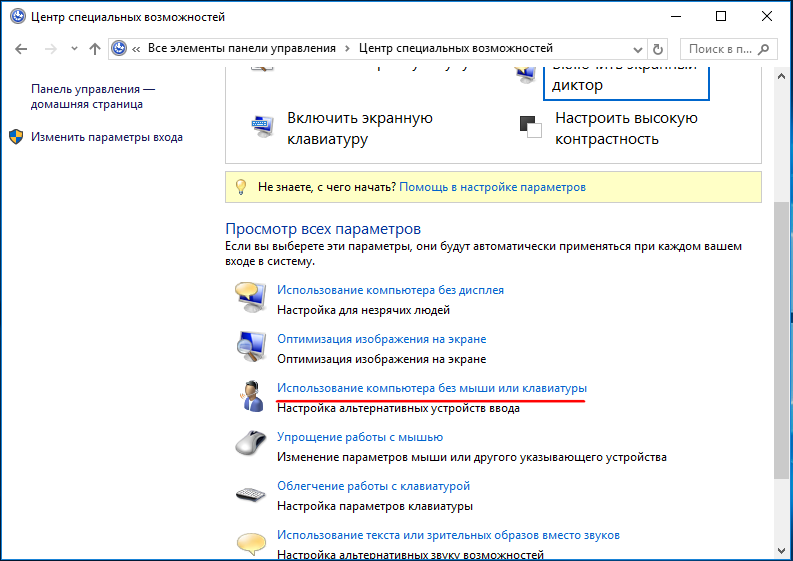
Task: Go up one level with the up arrow
Action: click(x=95, y=49)
